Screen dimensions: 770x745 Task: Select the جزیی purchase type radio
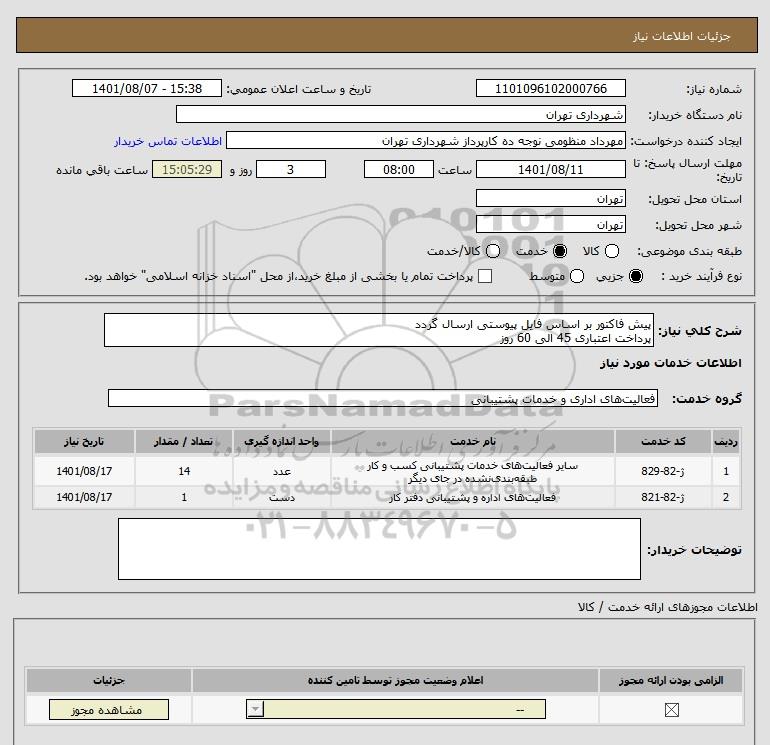tap(636, 276)
